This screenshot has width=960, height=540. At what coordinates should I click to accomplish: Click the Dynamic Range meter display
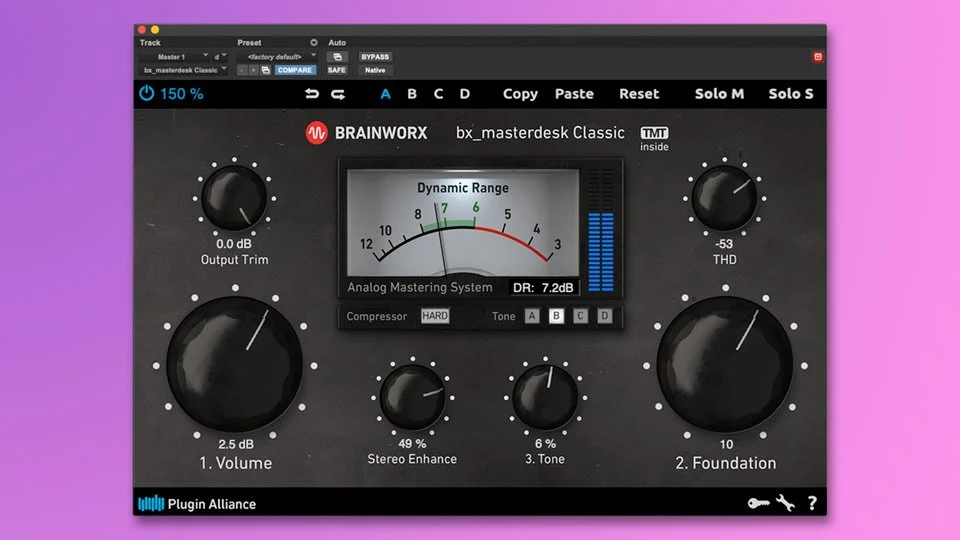pyautogui.click(x=463, y=223)
